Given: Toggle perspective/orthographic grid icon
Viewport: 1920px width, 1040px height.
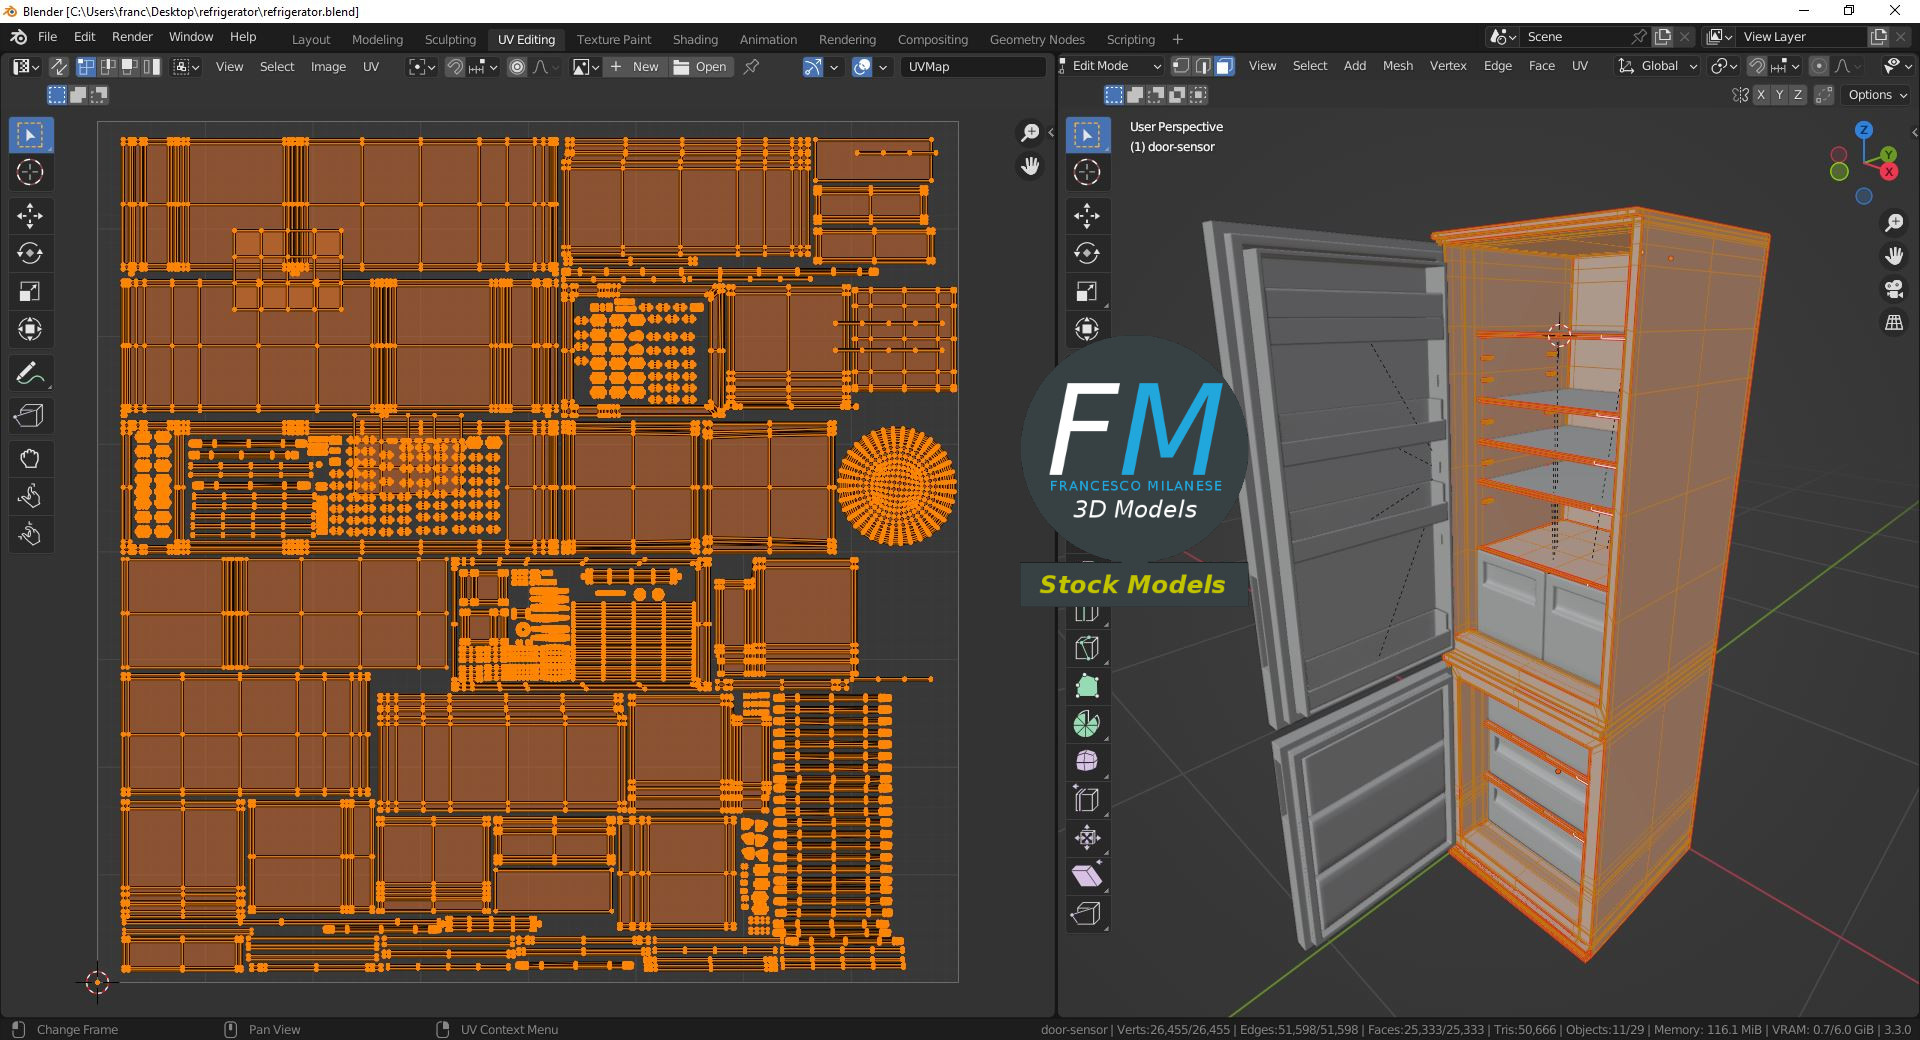Looking at the screenshot, I should coord(1894,323).
